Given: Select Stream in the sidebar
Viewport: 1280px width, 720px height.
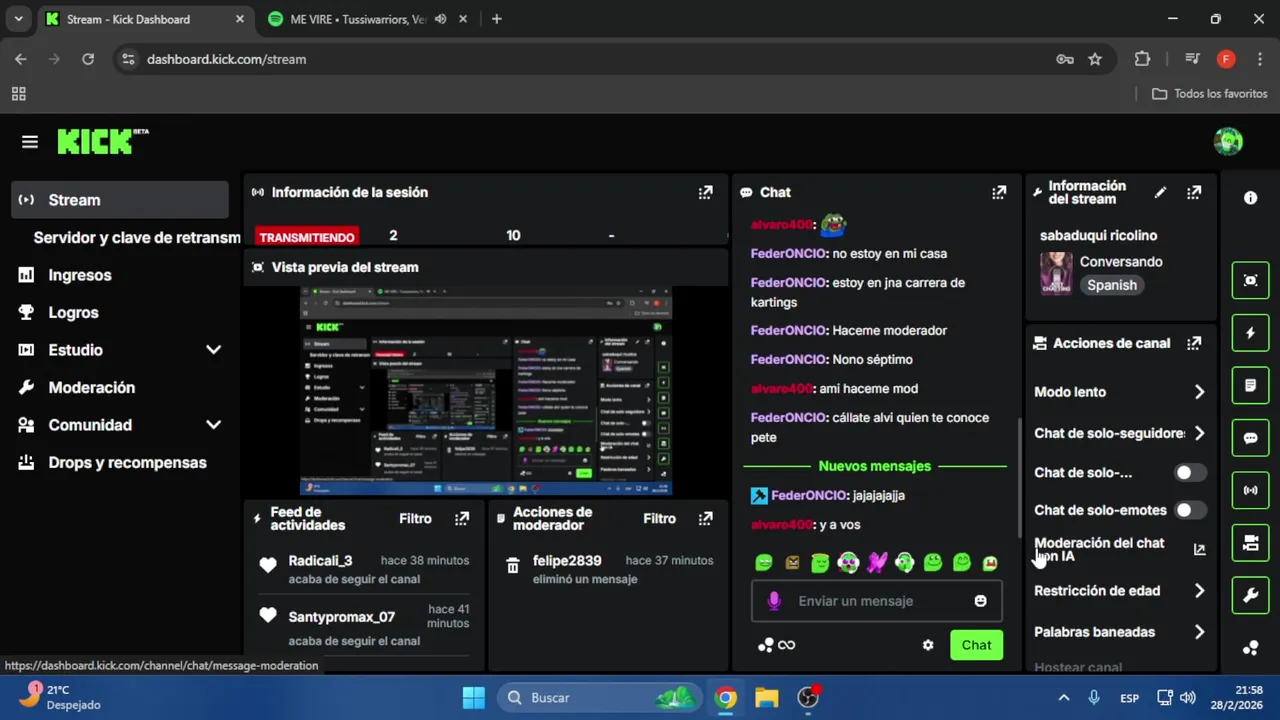Looking at the screenshot, I should (x=122, y=200).
